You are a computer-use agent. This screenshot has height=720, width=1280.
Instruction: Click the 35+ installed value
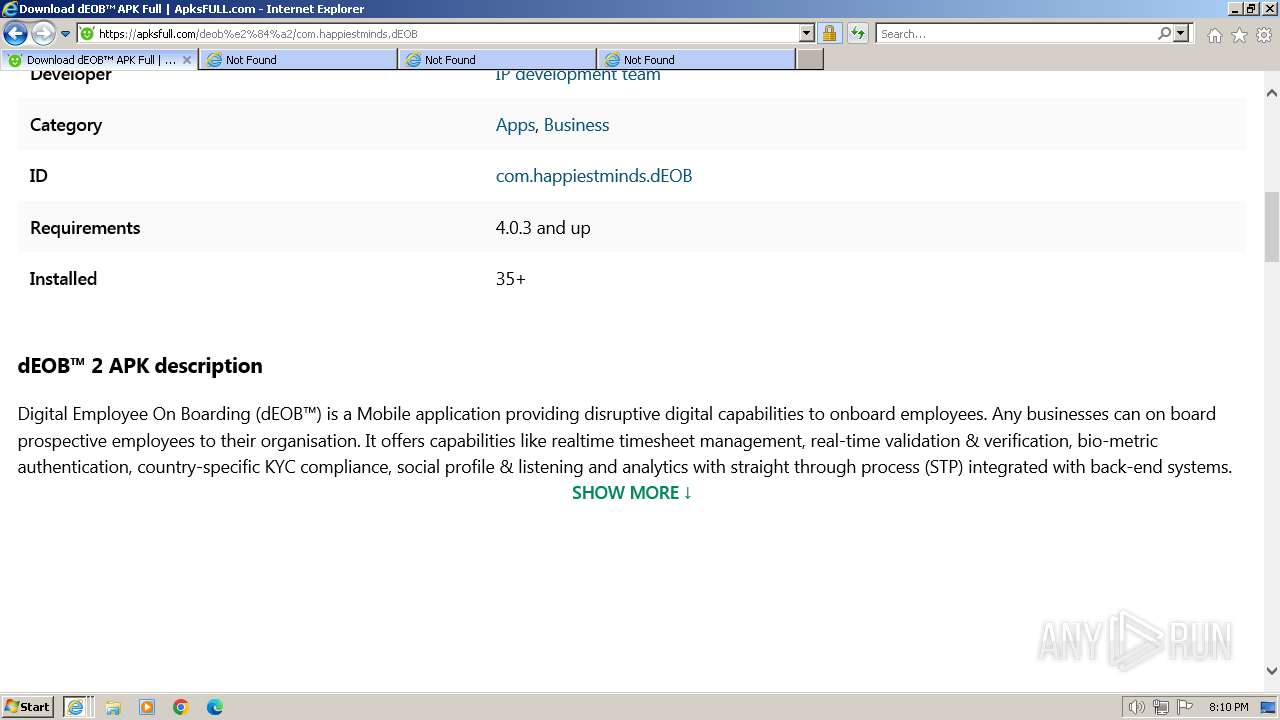click(511, 279)
